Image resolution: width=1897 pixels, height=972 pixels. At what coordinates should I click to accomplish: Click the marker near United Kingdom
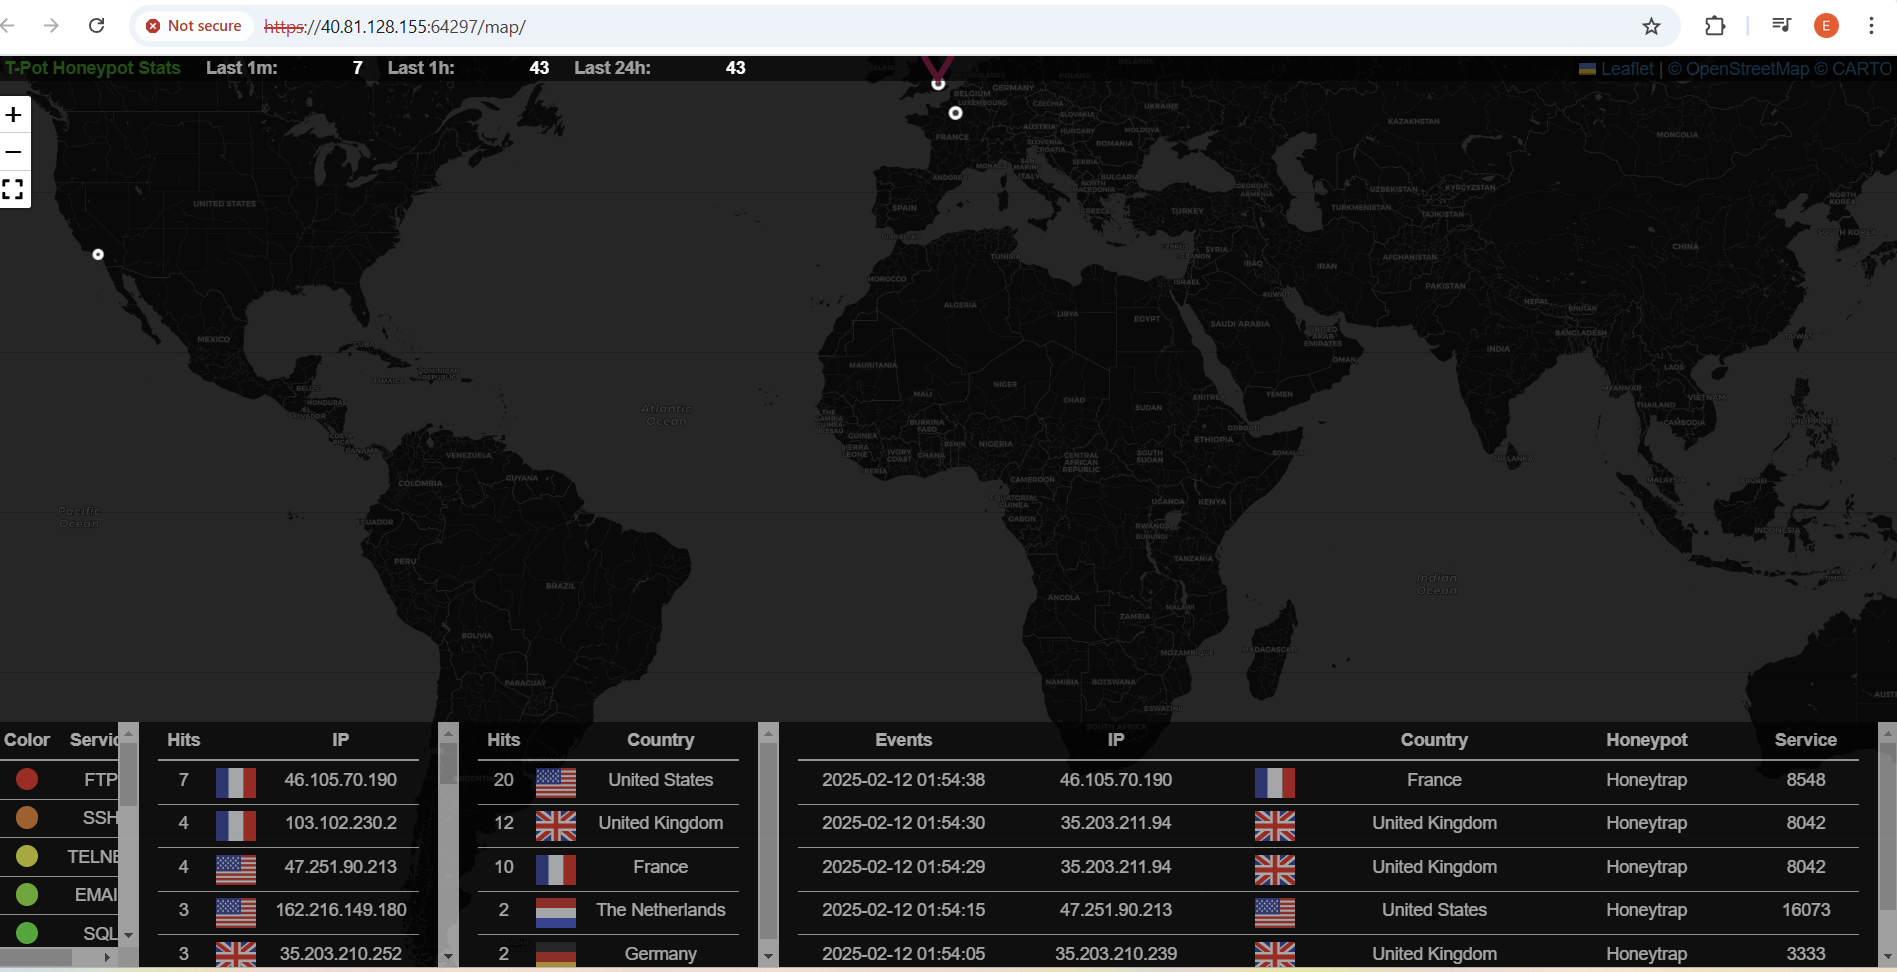coord(938,84)
